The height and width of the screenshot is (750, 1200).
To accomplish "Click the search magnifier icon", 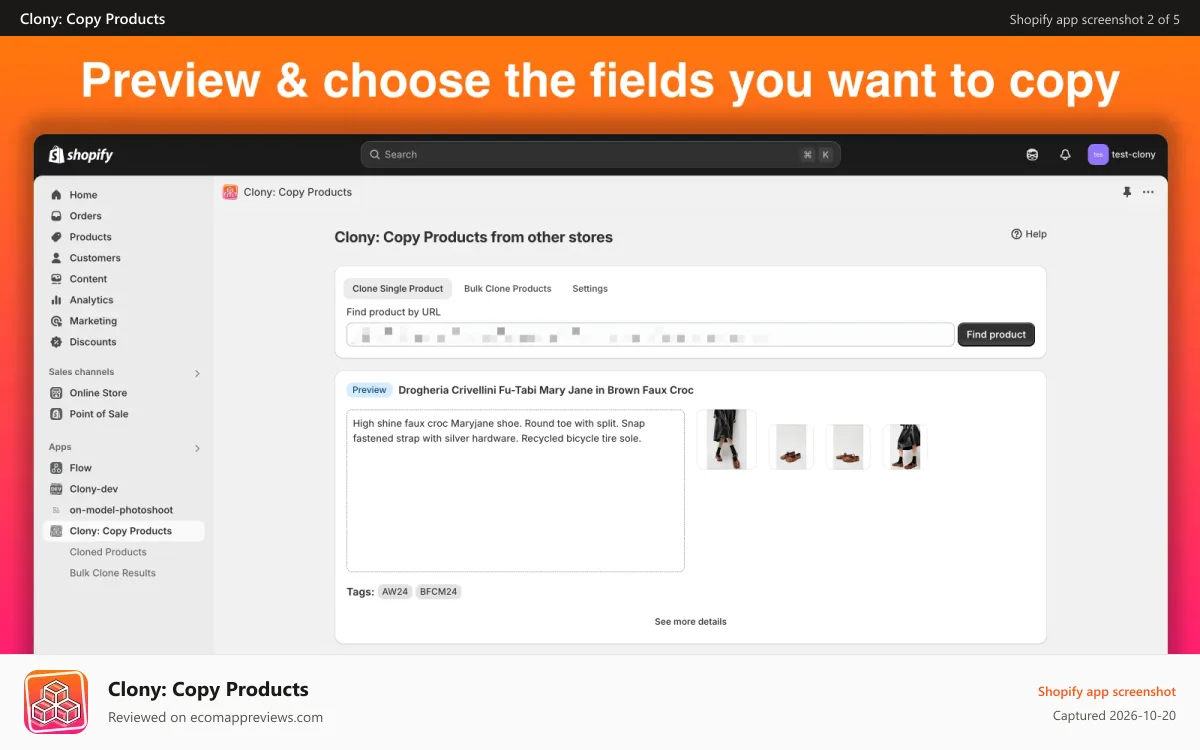I will (x=375, y=155).
